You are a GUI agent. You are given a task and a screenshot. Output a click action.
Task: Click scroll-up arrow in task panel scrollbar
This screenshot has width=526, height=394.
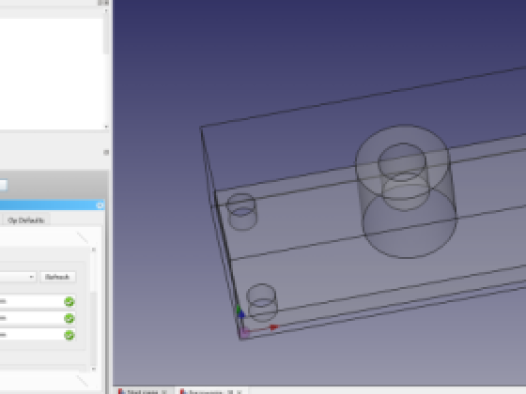94,250
